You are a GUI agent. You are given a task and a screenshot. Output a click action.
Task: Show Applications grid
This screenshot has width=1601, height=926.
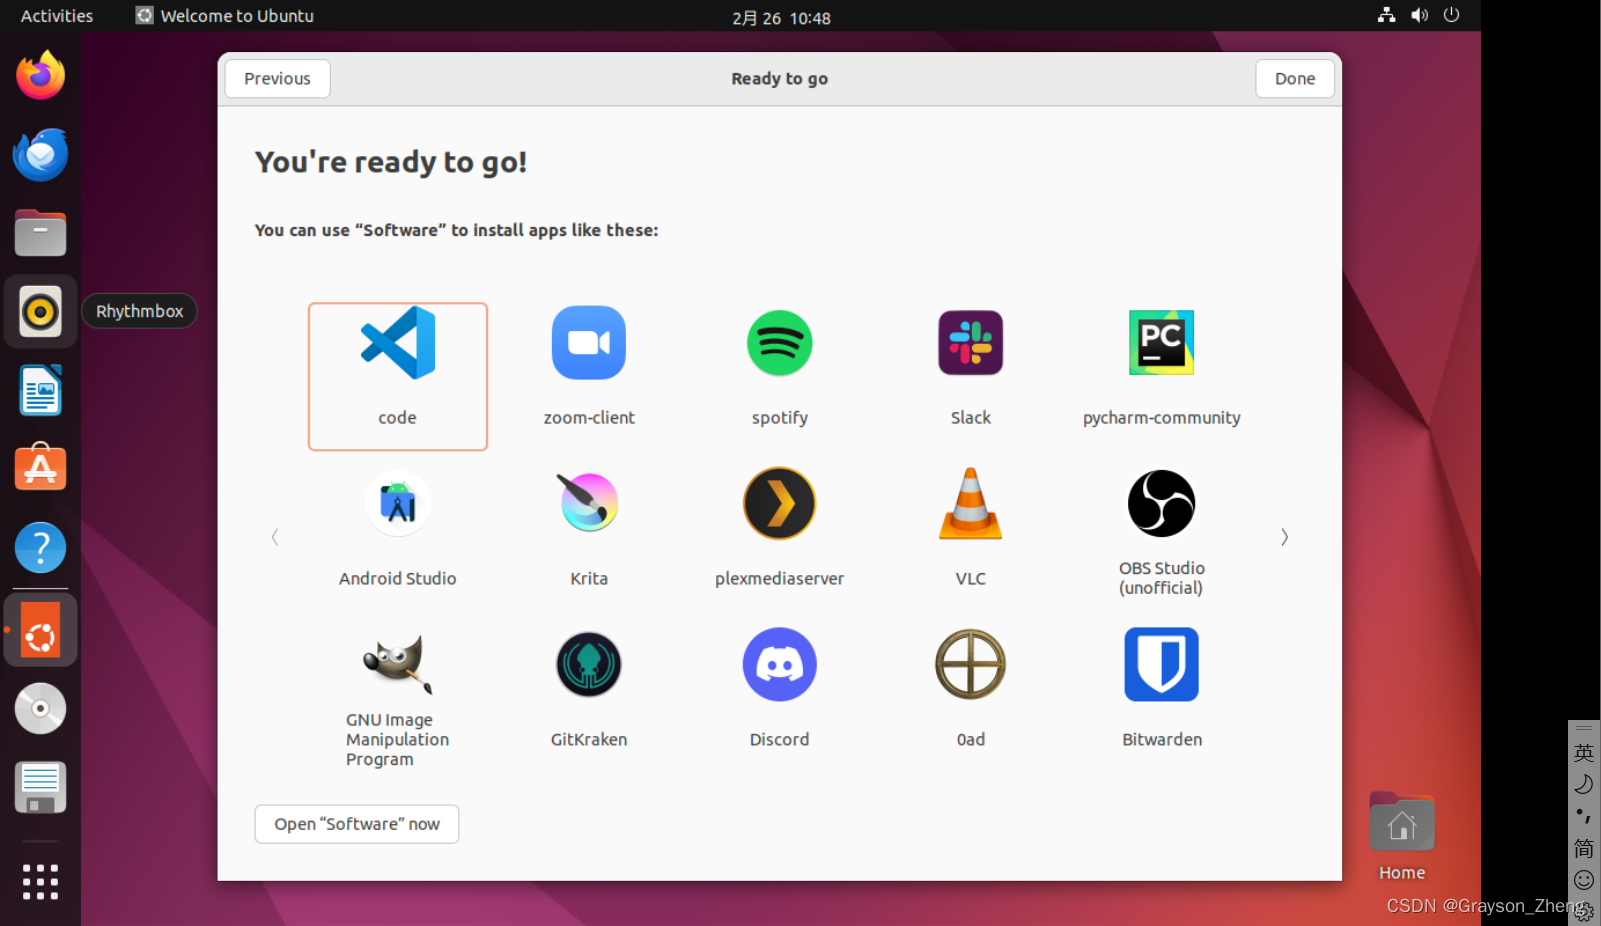pos(40,882)
